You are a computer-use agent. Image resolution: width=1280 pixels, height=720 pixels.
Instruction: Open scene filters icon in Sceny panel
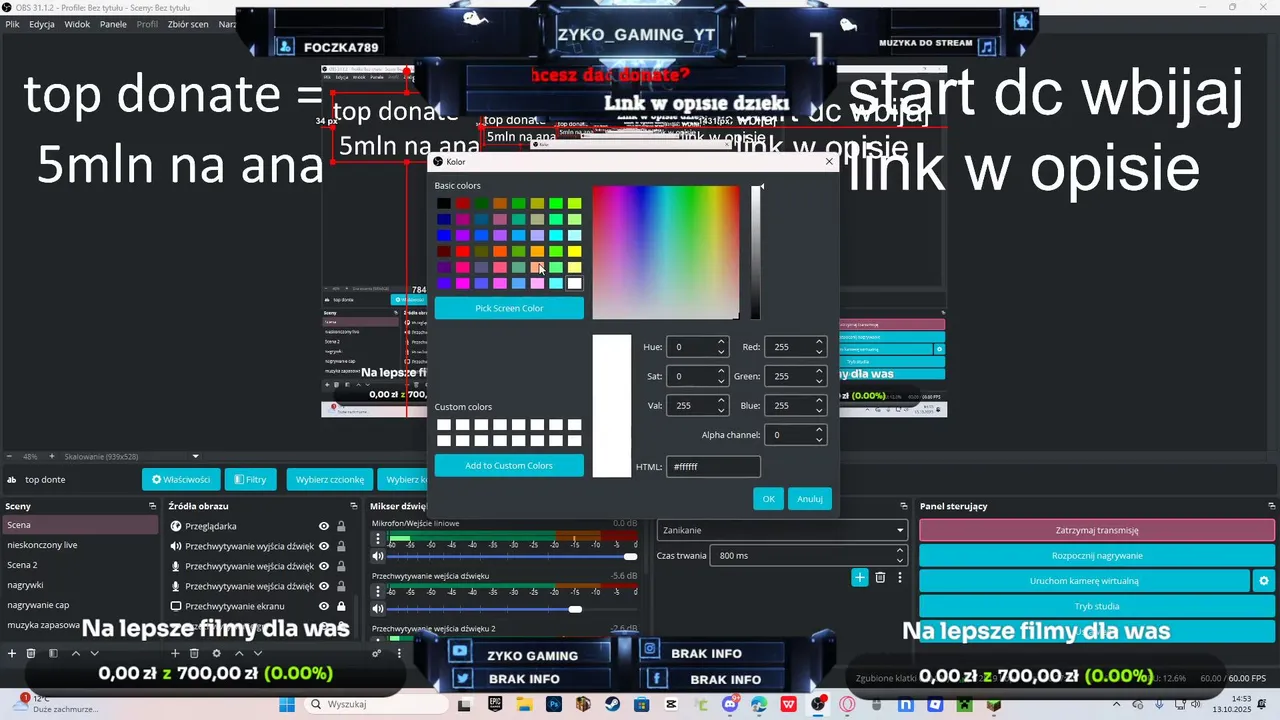pos(53,653)
